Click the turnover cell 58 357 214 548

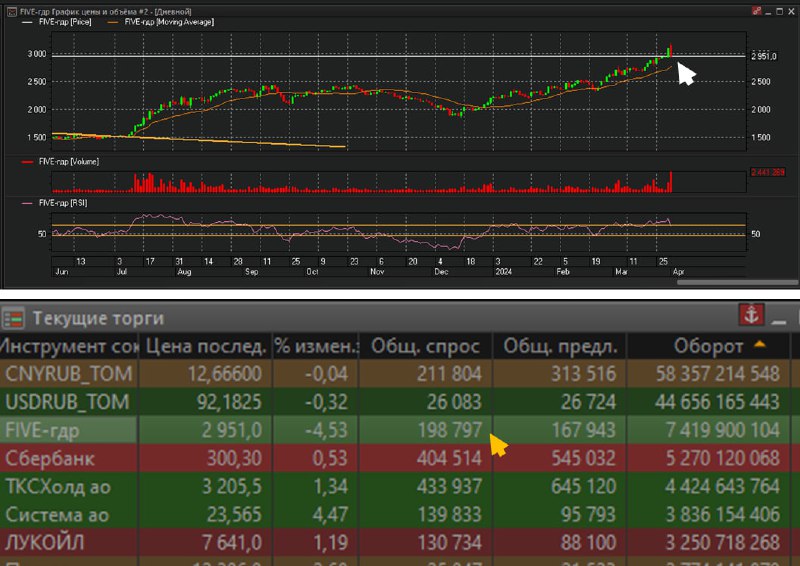click(x=709, y=374)
